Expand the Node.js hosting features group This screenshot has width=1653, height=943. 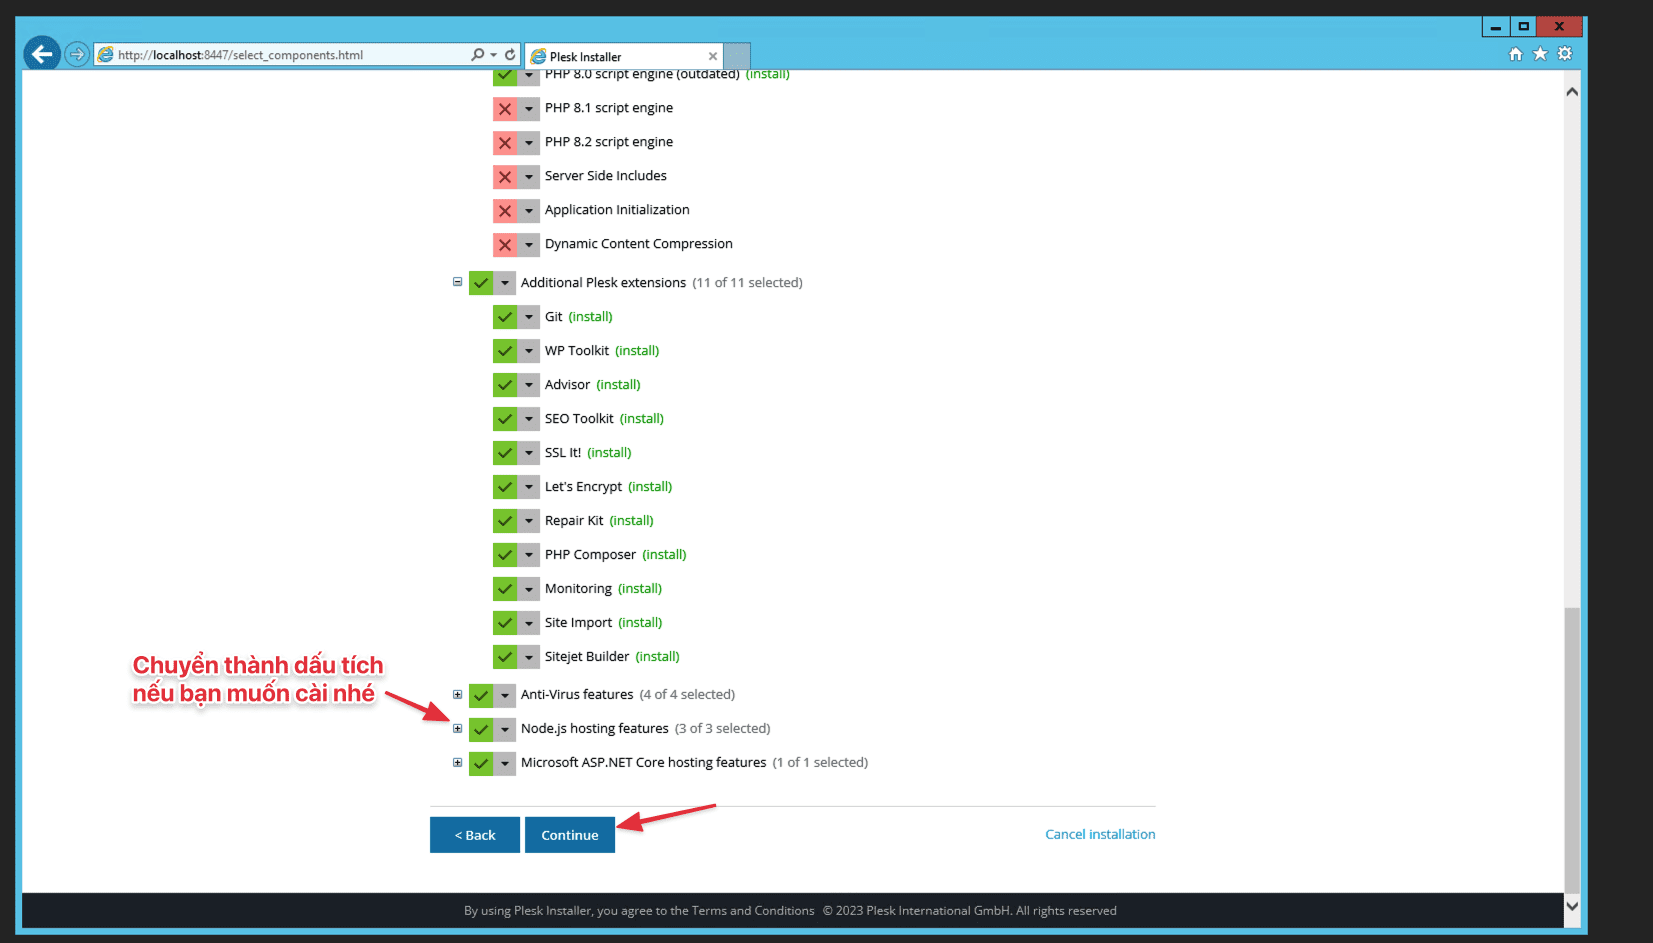[x=457, y=729]
